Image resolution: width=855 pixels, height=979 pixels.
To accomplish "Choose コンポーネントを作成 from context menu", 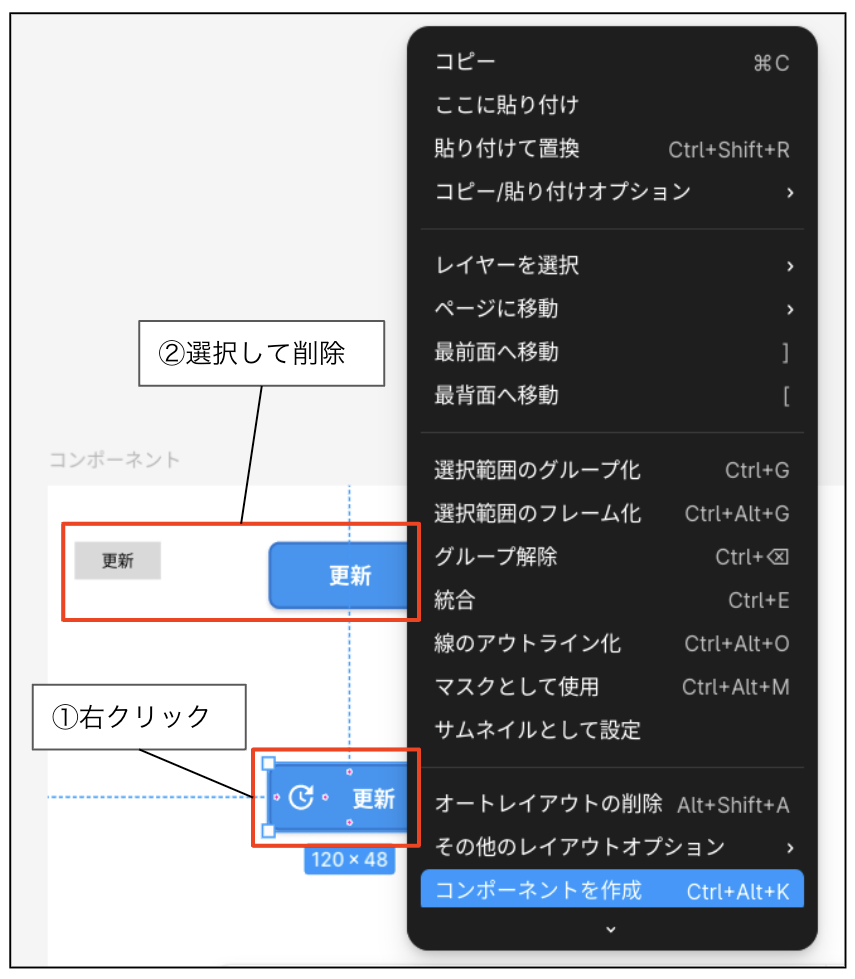I will [612, 889].
